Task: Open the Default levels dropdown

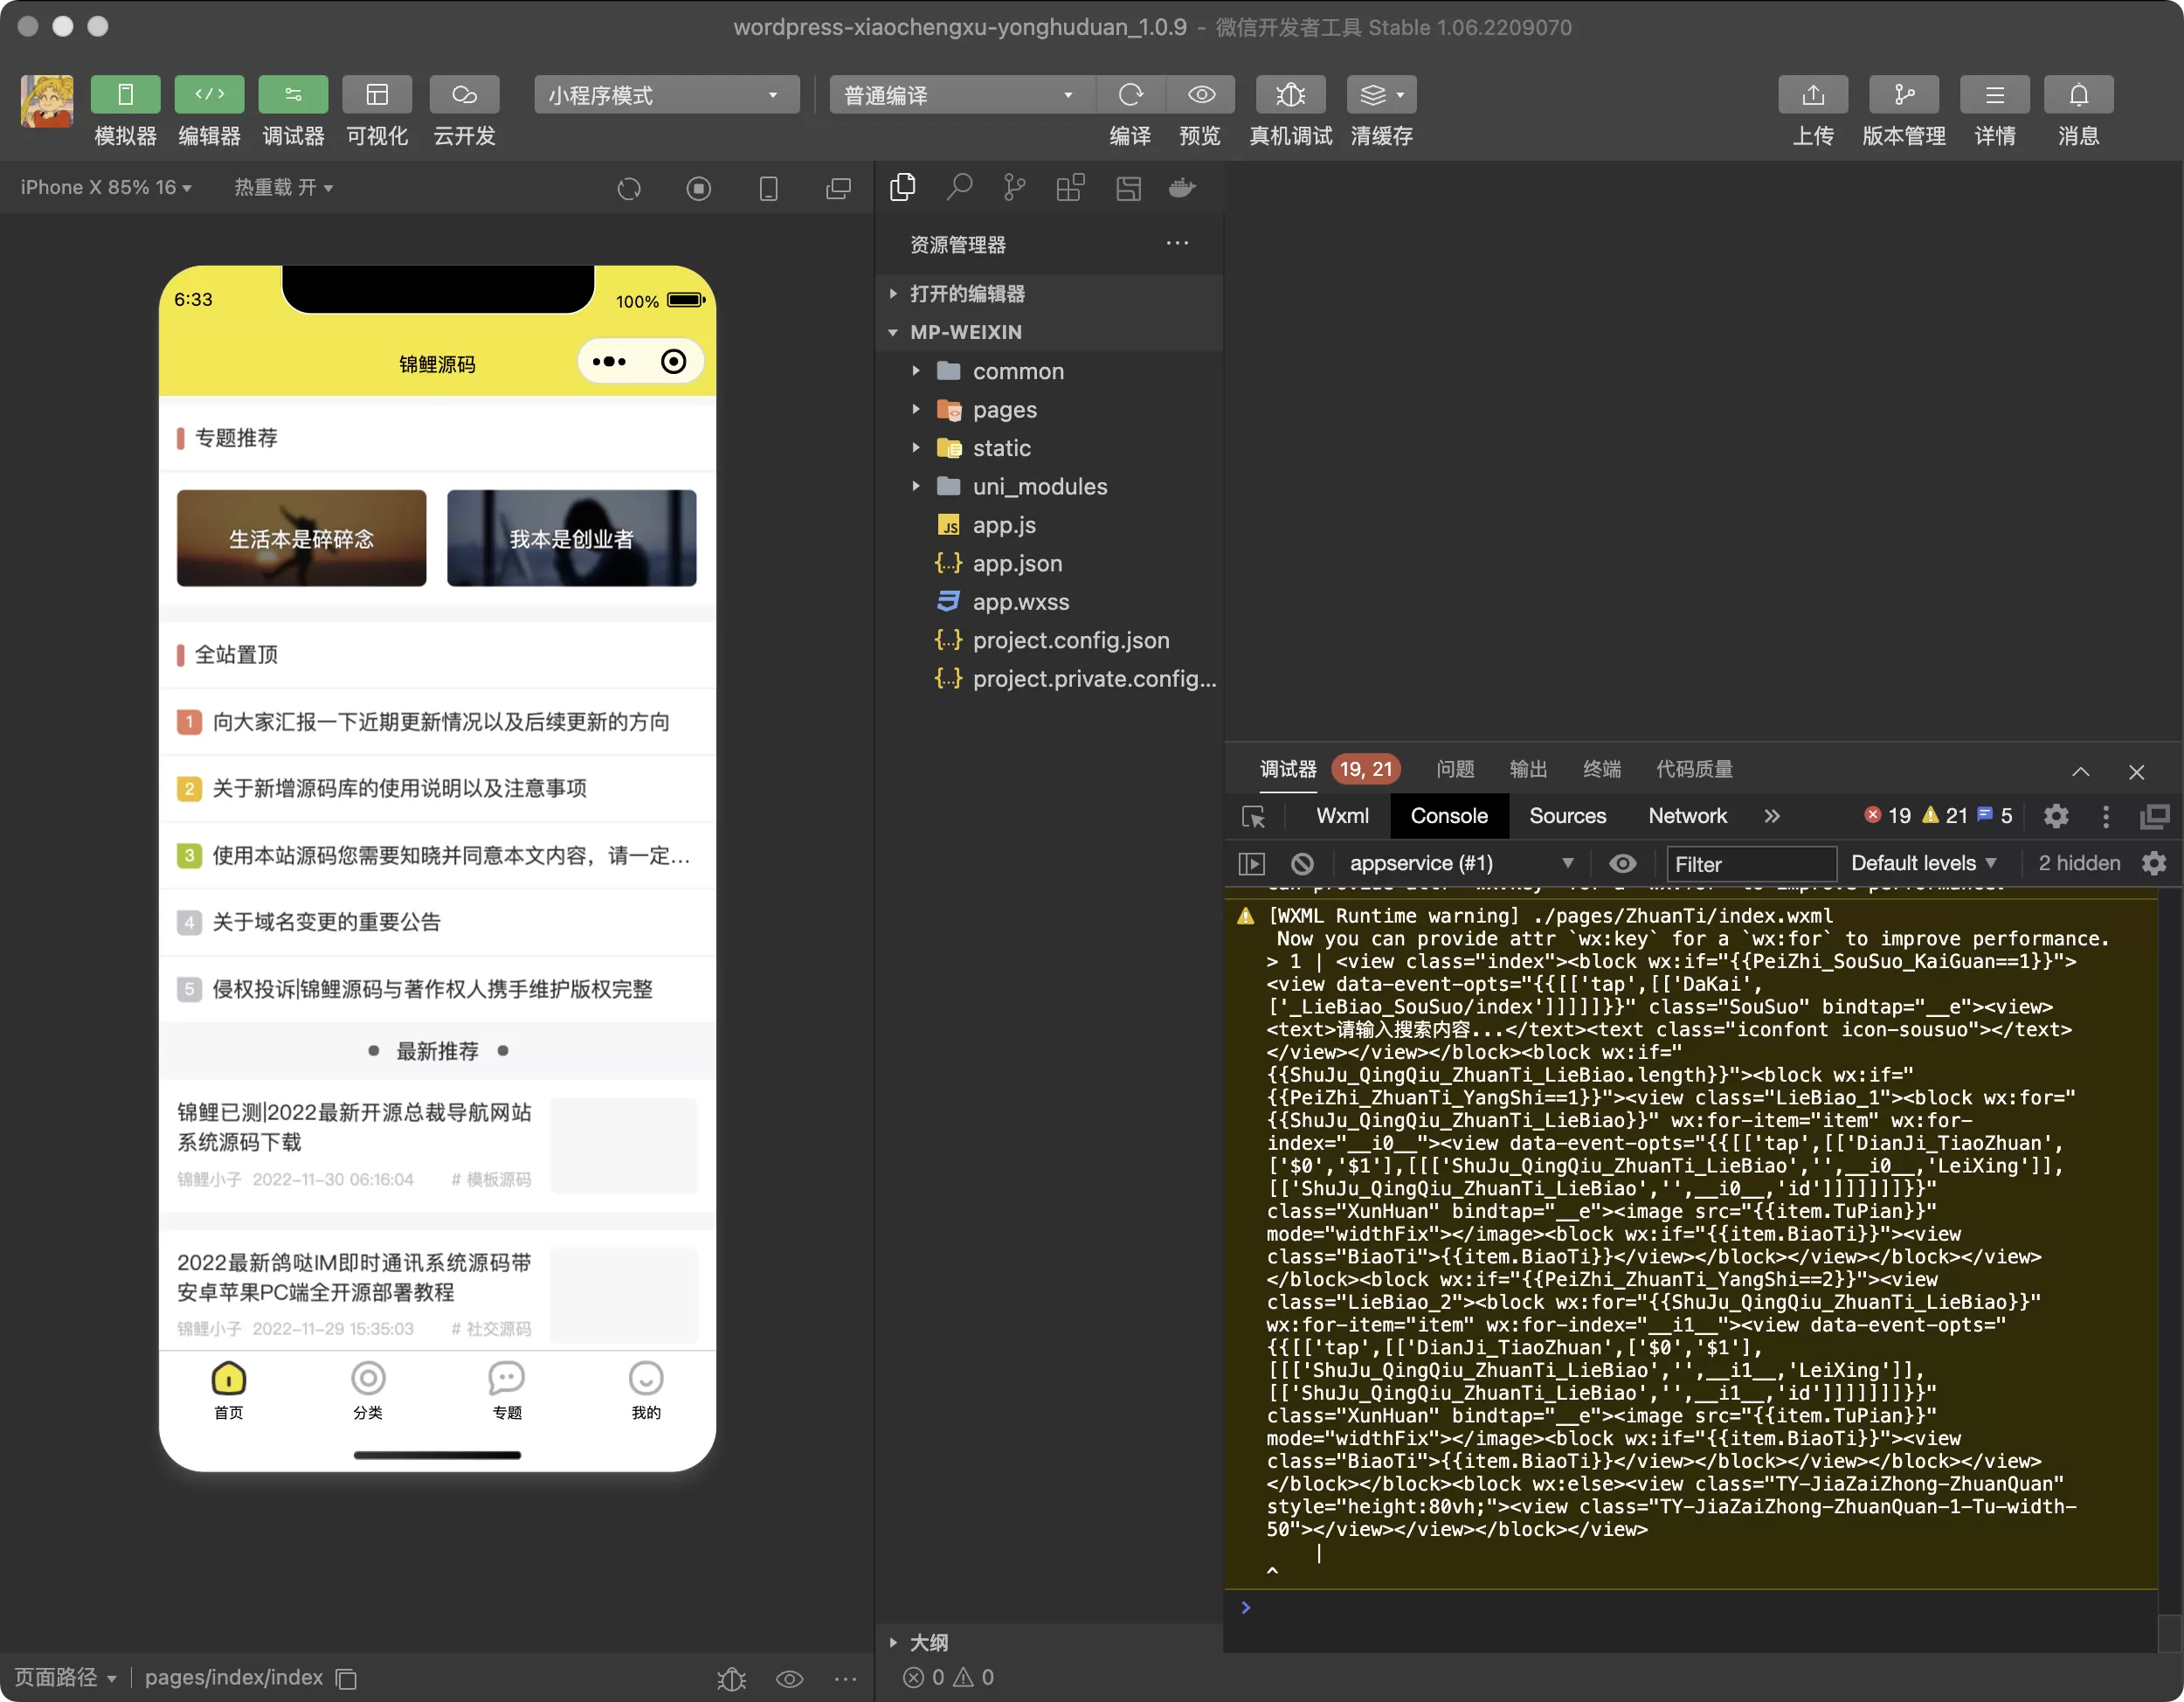Action: tap(1924, 863)
